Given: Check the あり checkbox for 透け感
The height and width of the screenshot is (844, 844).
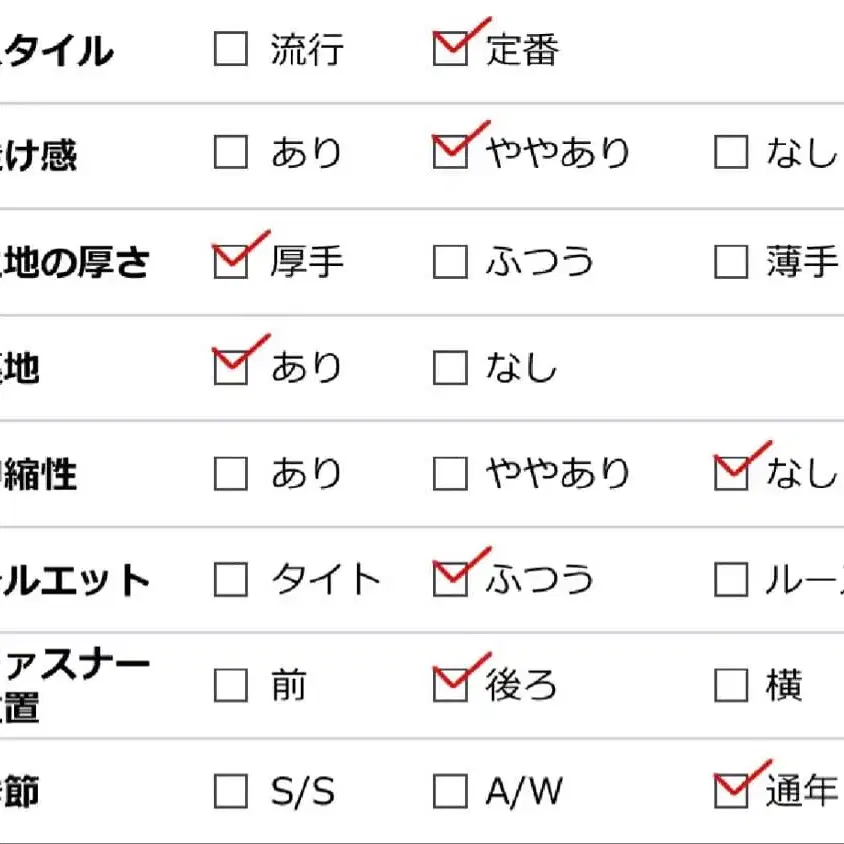Looking at the screenshot, I should click(231, 152).
